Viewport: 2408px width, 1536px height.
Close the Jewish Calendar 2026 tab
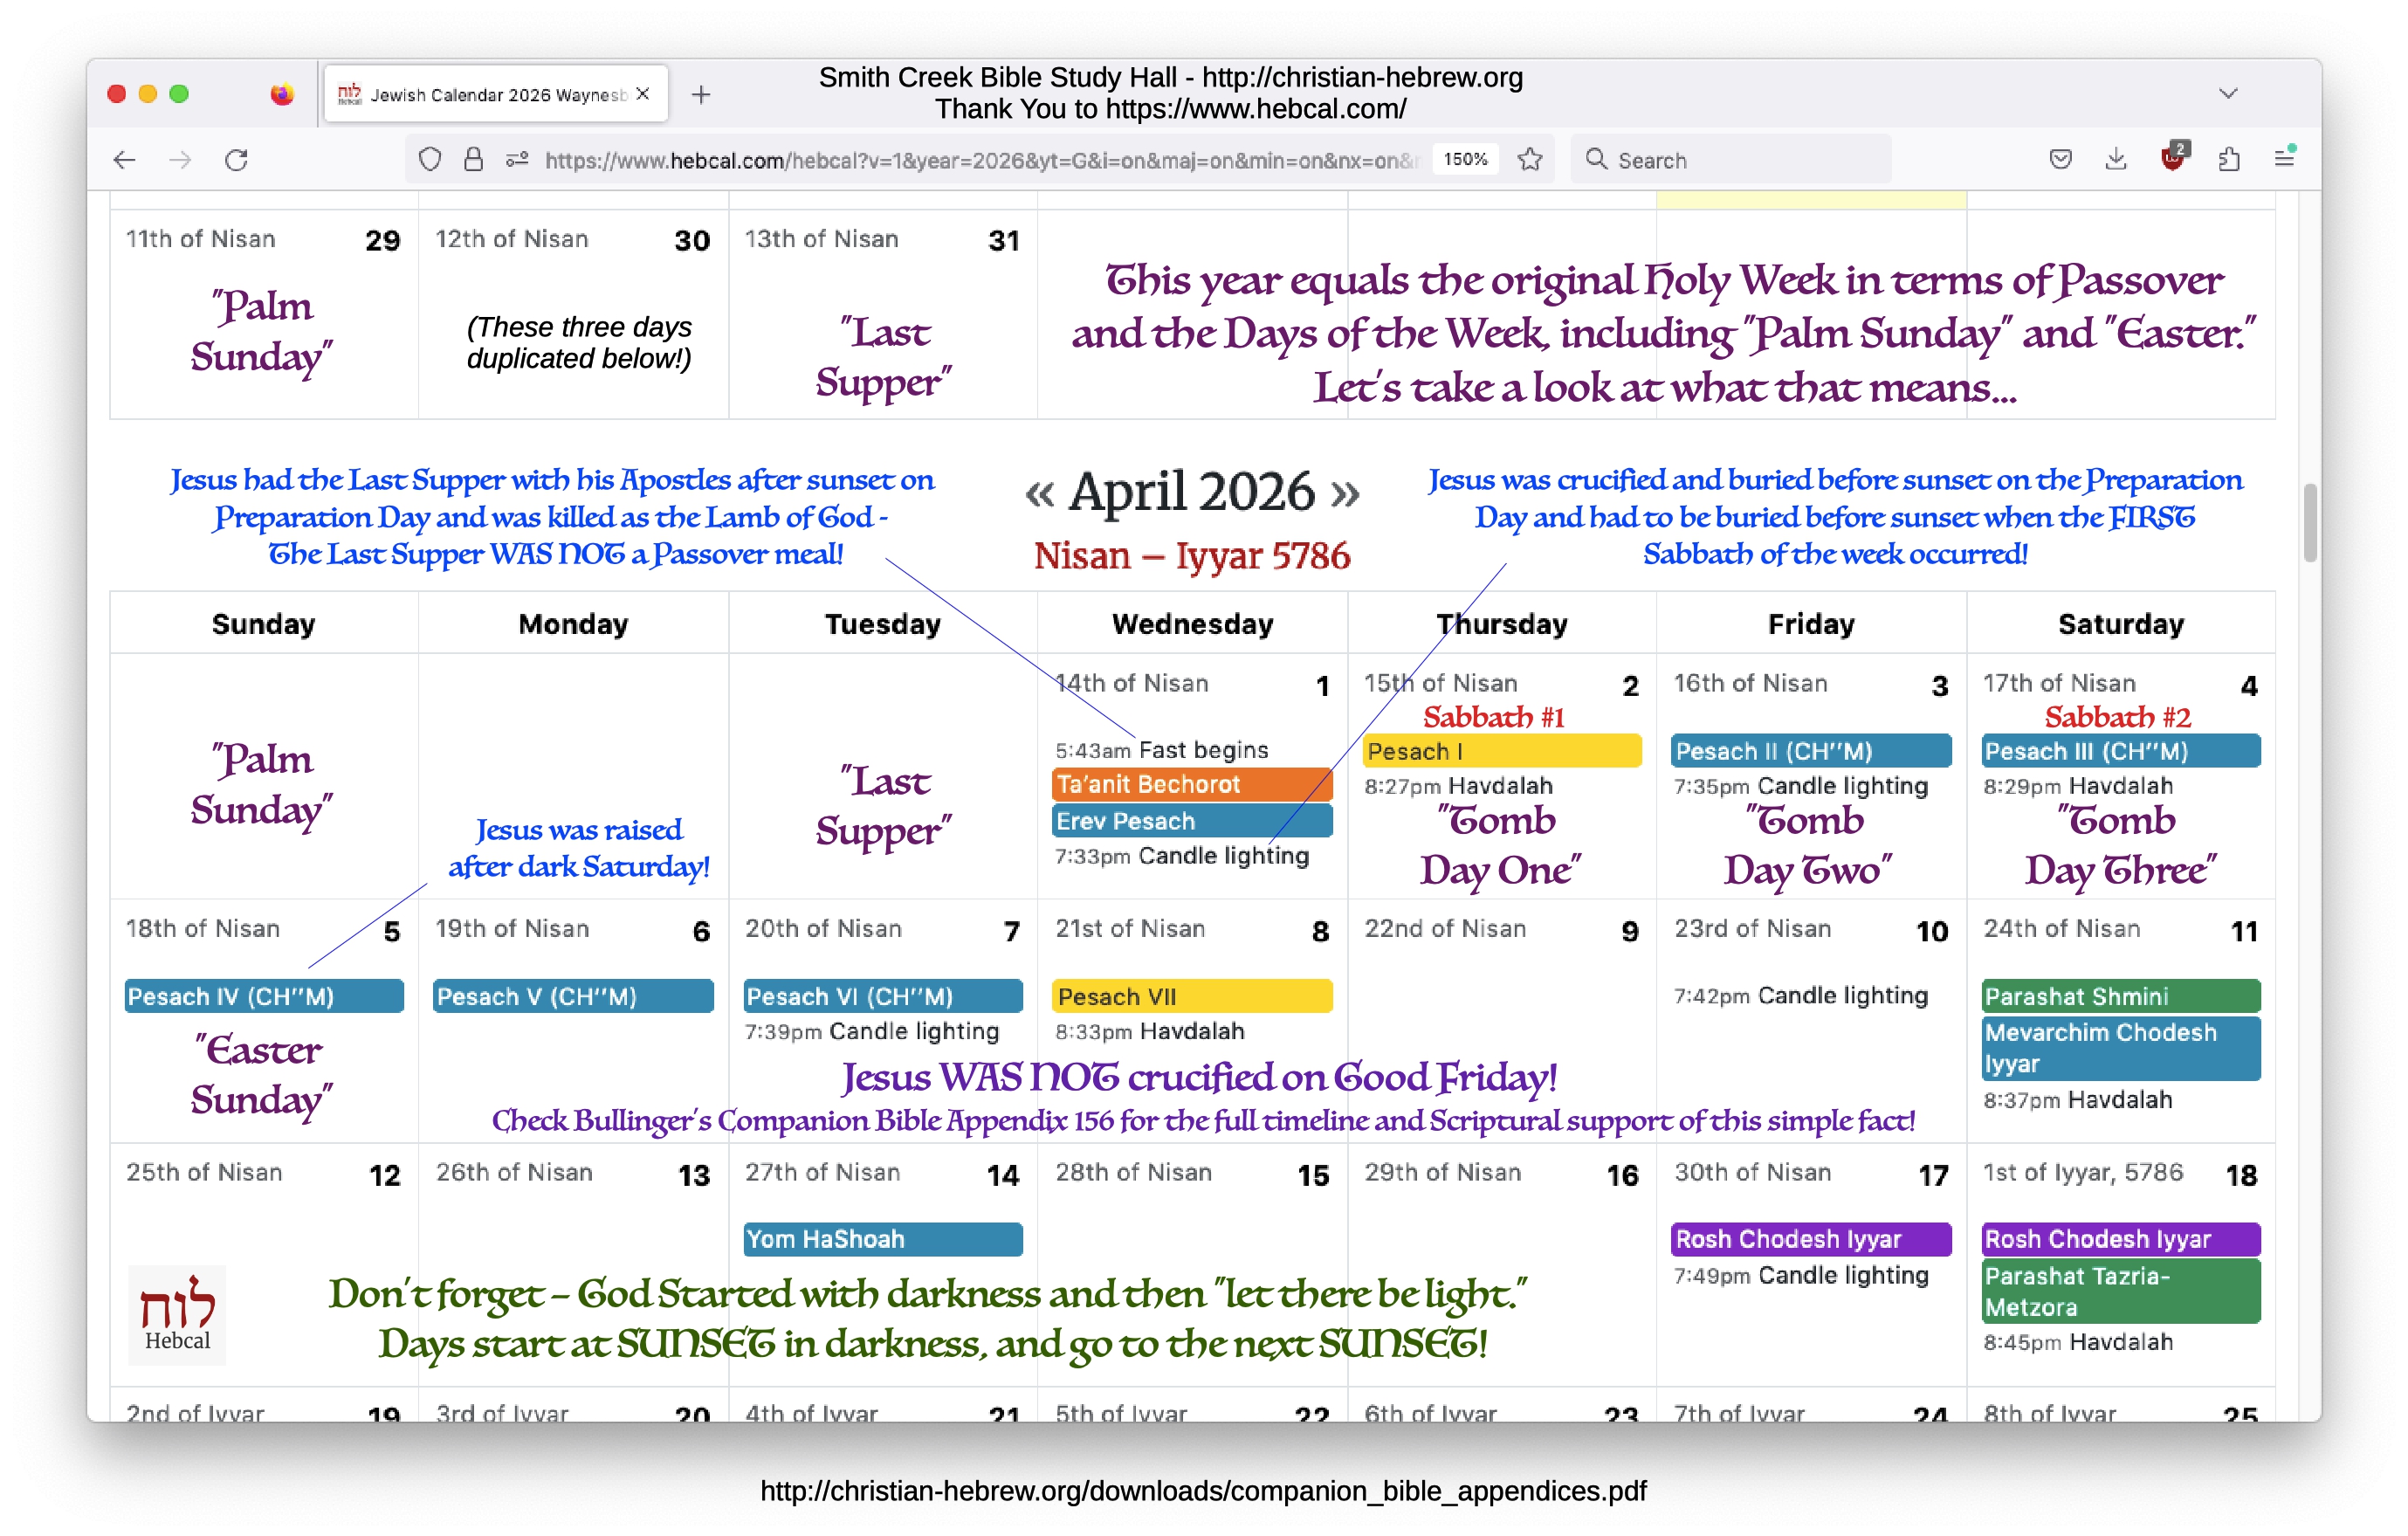pyautogui.click(x=643, y=94)
